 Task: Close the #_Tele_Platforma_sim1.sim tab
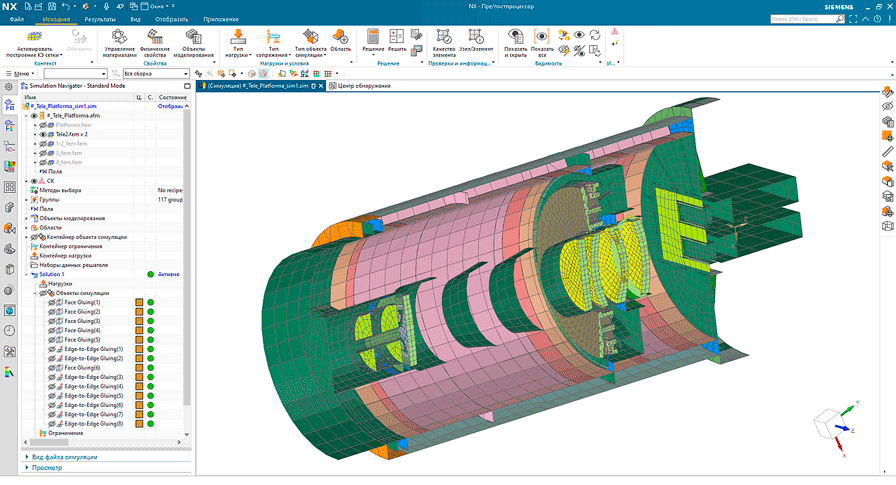321,86
